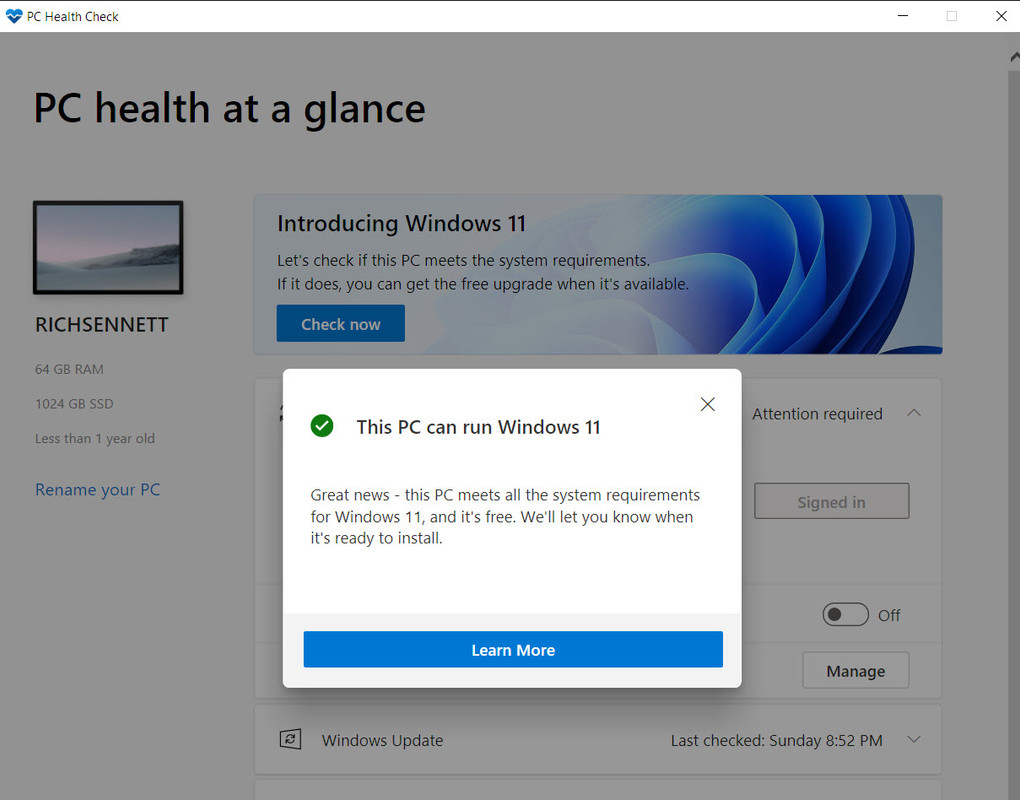Open the Manage button
Screen dimensions: 1020x800
(855, 671)
